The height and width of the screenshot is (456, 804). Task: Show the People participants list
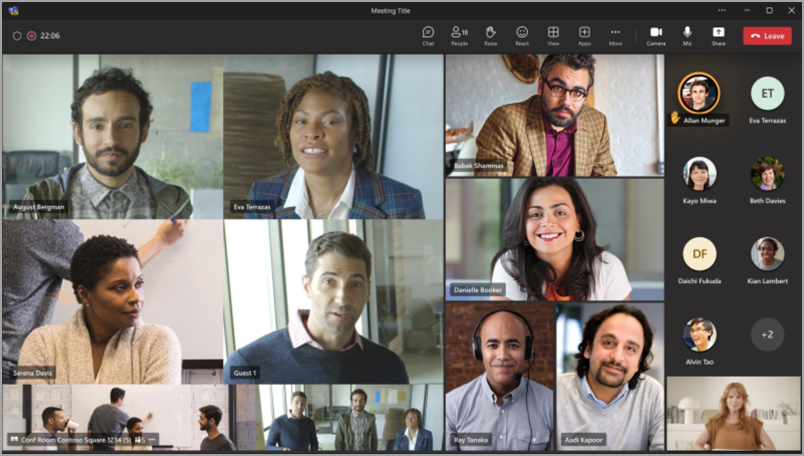coord(459,35)
